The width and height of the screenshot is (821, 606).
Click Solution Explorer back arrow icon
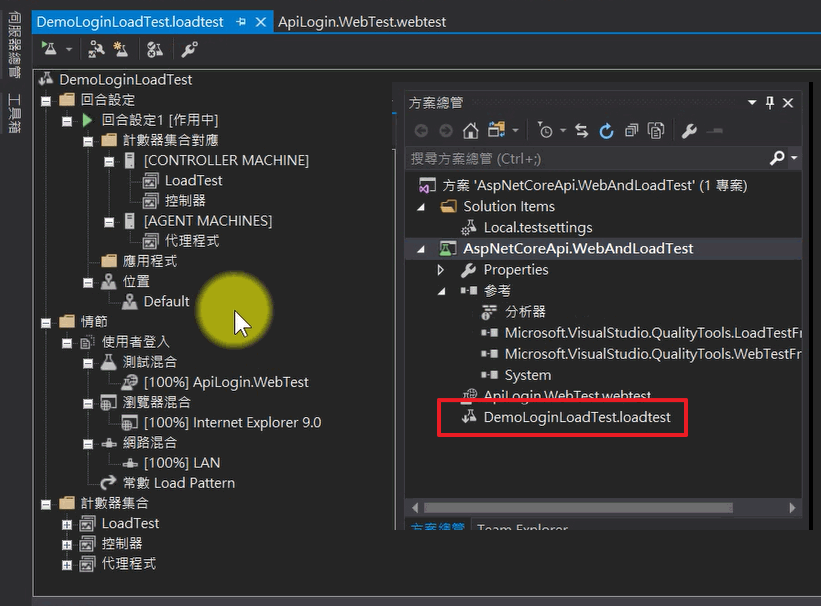(x=421, y=130)
